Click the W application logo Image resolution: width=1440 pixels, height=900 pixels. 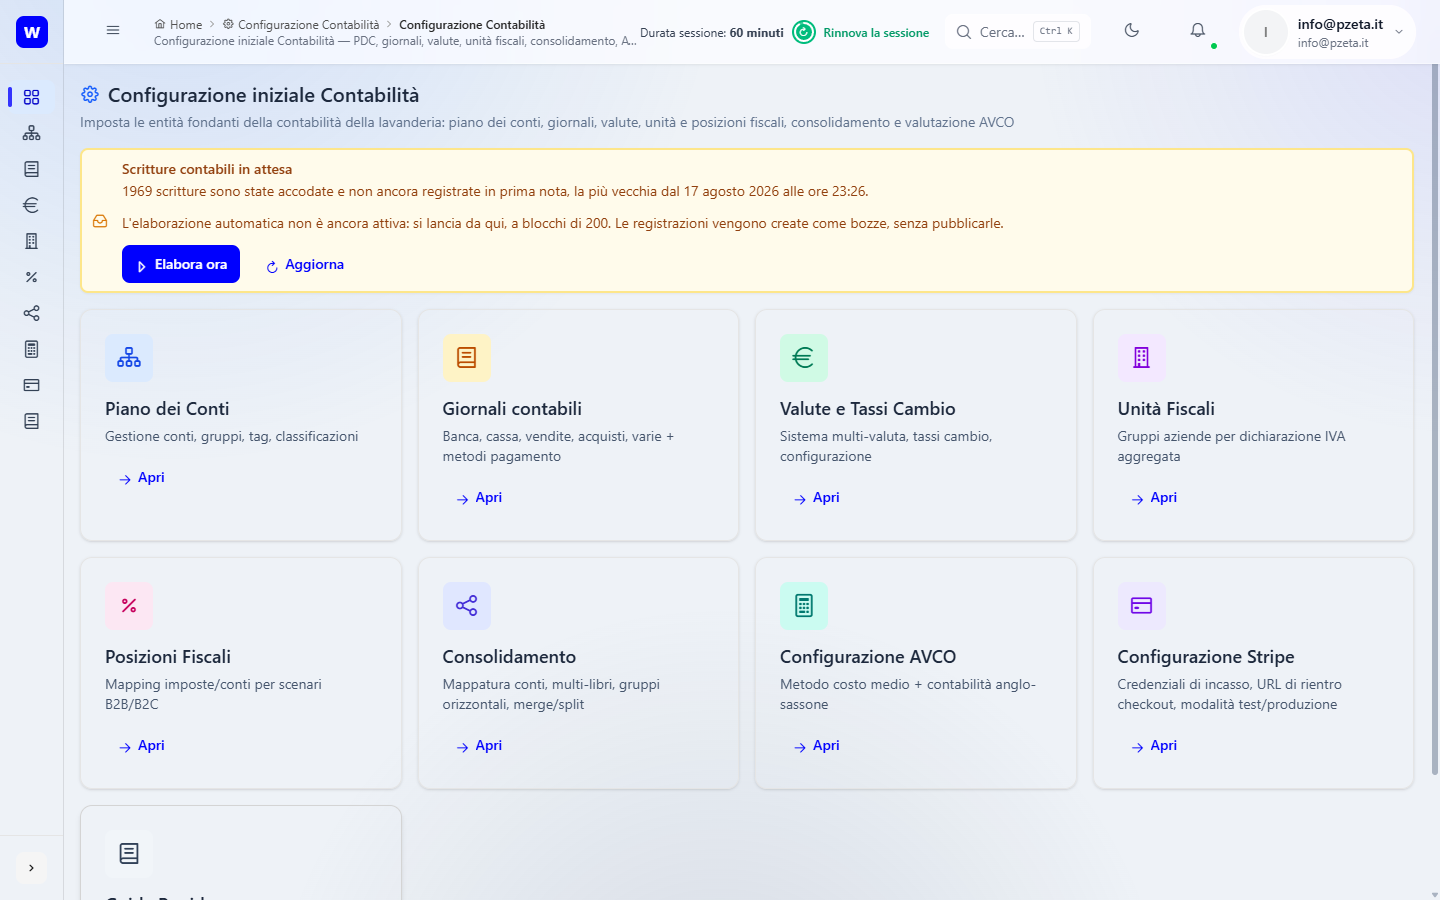point(32,32)
